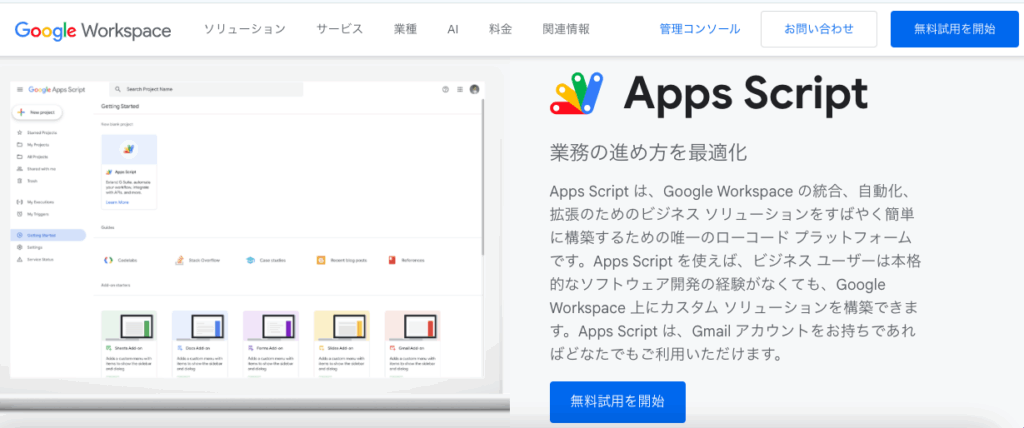
Task: Open the Settings gear in sidebar
Action: 20,248
